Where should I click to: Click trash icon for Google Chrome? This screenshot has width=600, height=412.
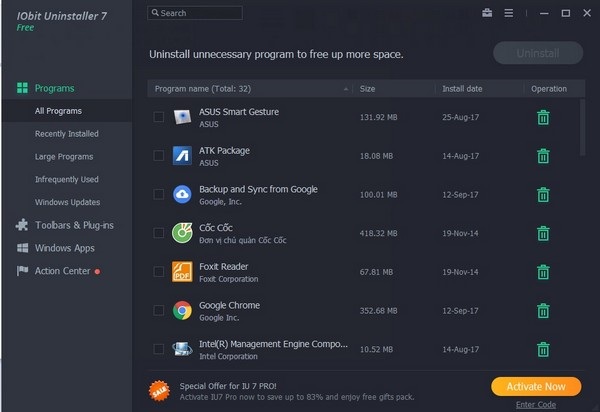coord(543,311)
